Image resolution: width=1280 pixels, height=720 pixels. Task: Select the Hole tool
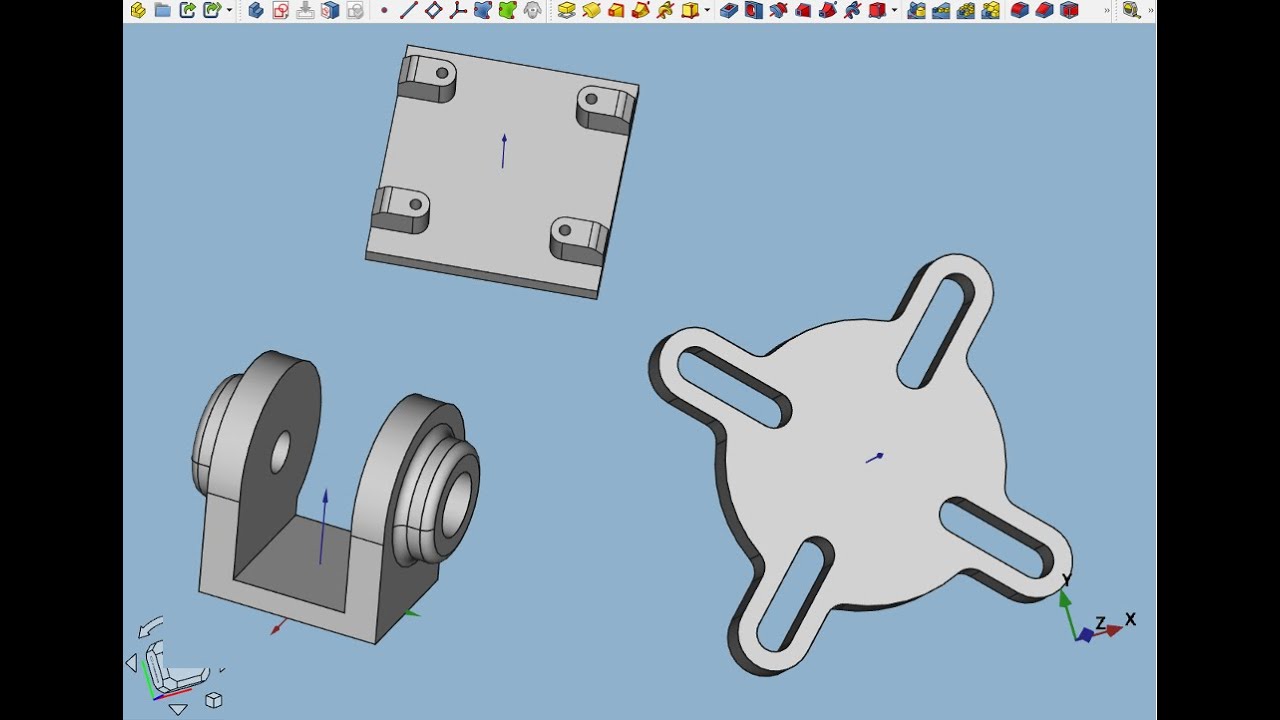753,10
